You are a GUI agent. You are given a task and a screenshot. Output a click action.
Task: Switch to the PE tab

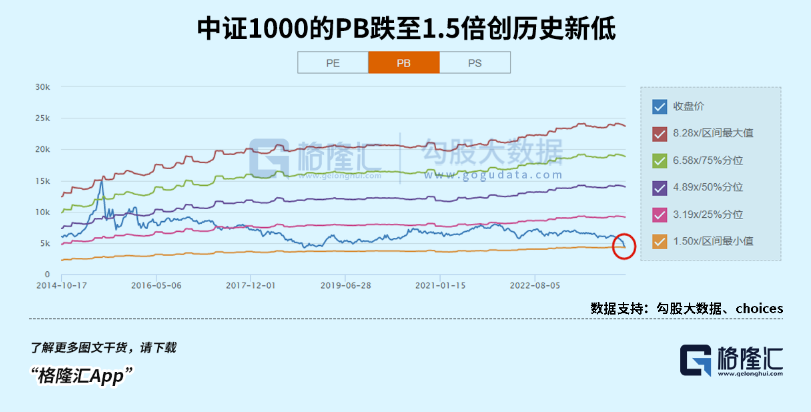pos(333,62)
